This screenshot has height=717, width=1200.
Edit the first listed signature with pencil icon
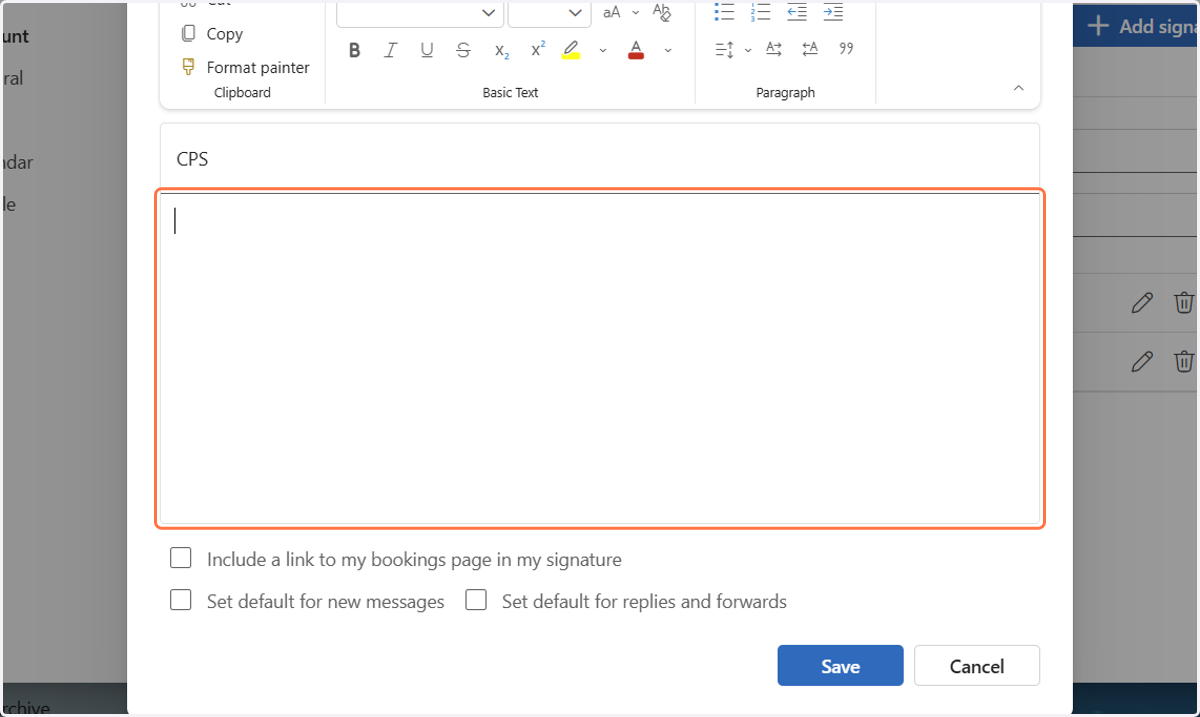pos(1142,303)
